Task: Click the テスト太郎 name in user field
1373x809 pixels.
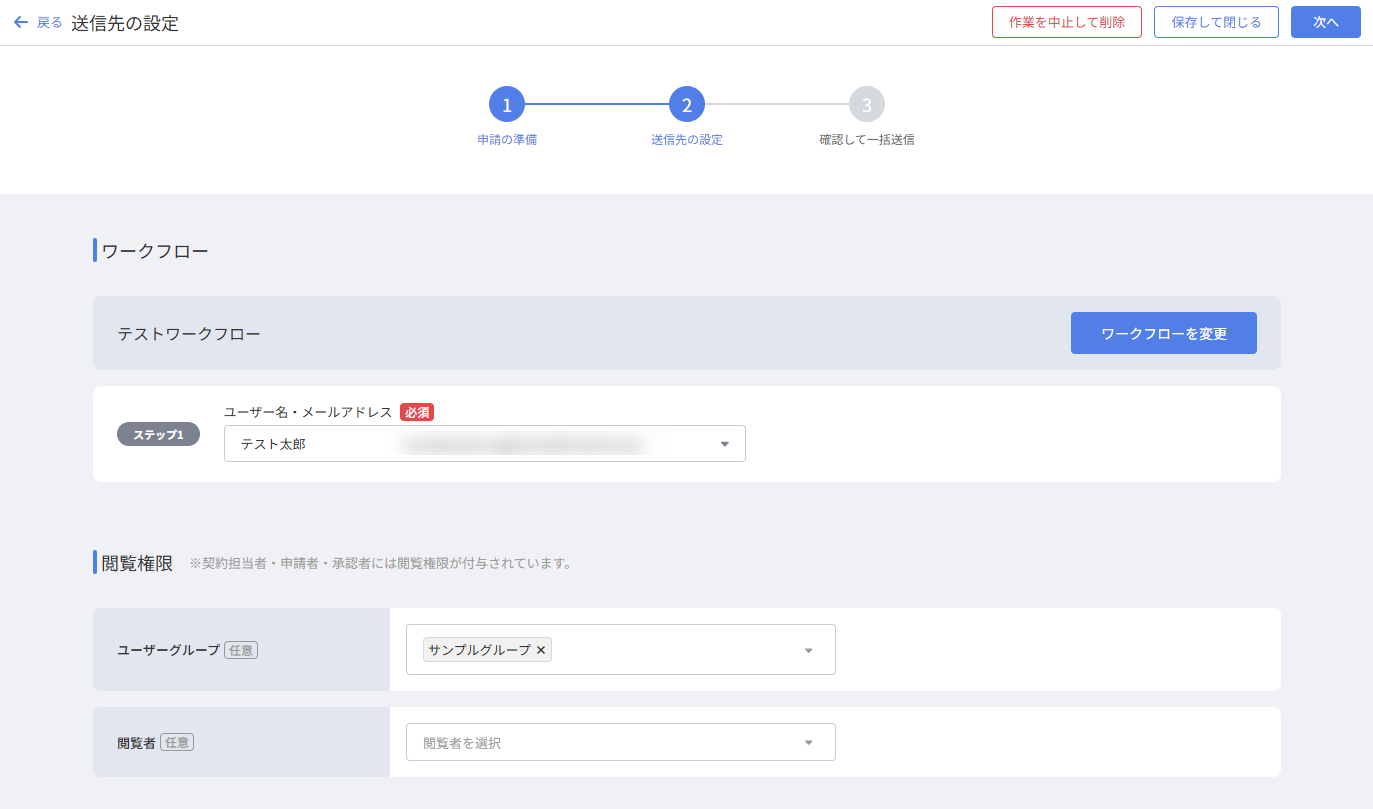Action: pos(273,444)
